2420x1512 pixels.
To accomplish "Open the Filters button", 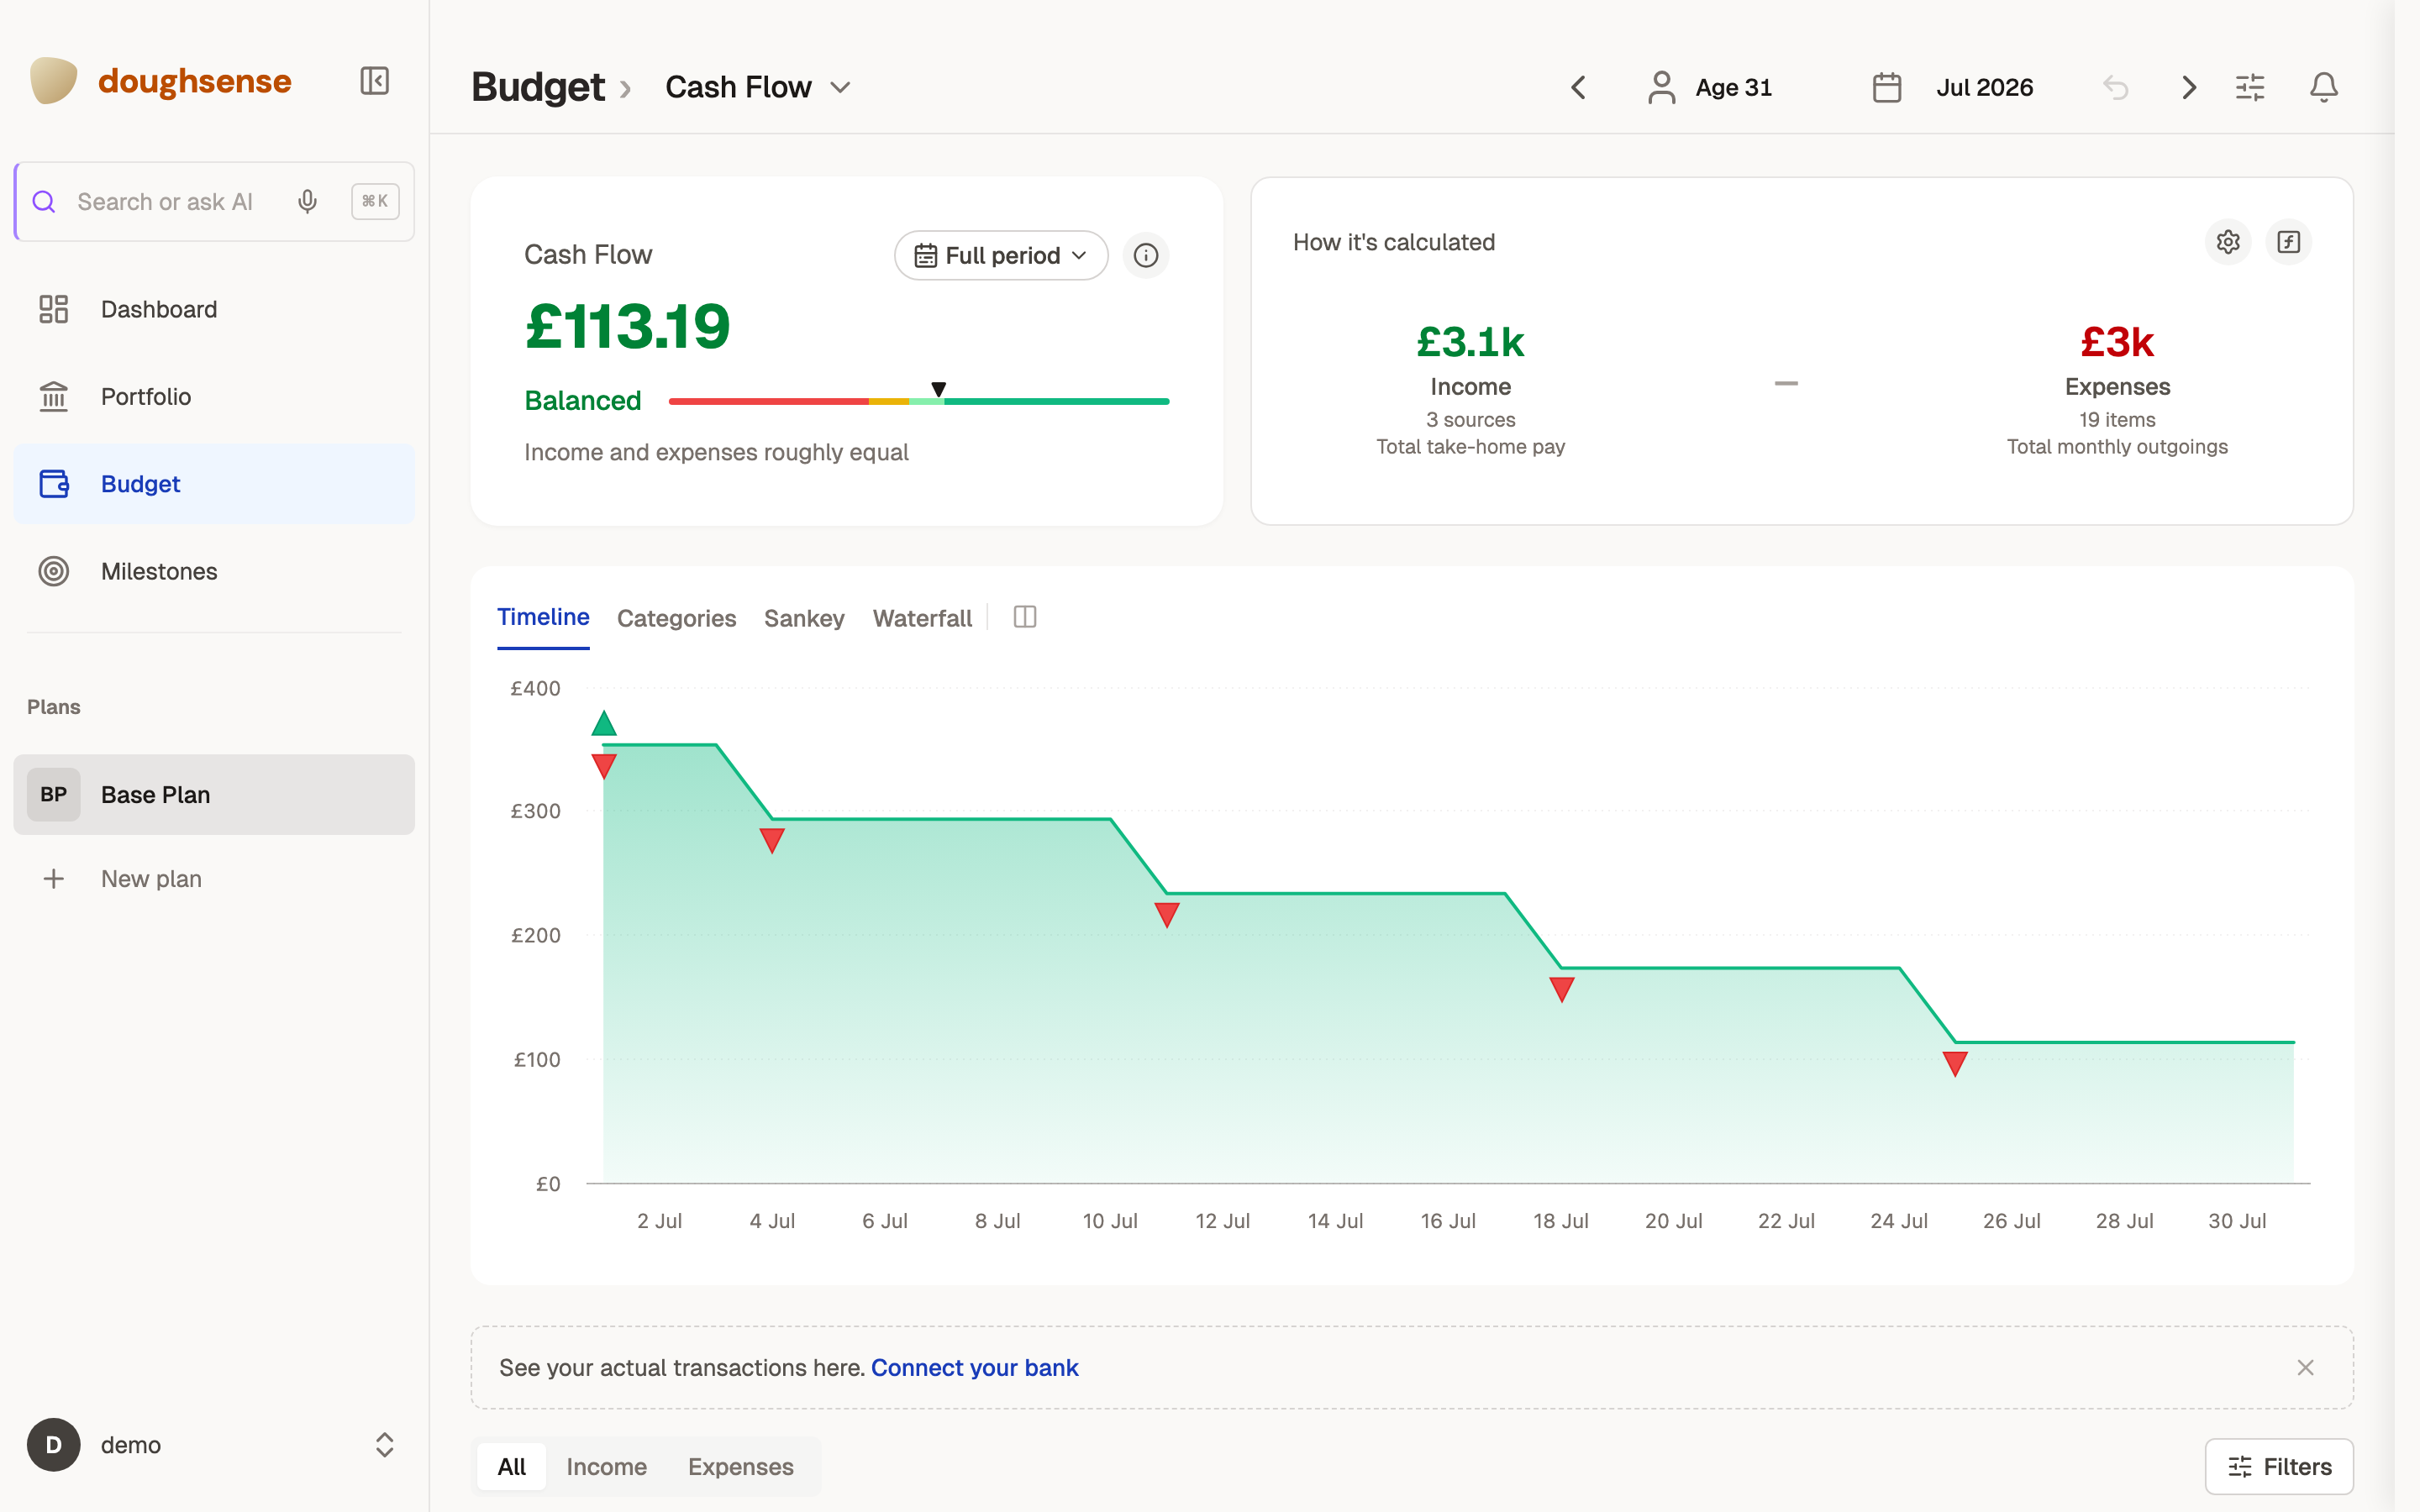I will click(x=2279, y=1466).
